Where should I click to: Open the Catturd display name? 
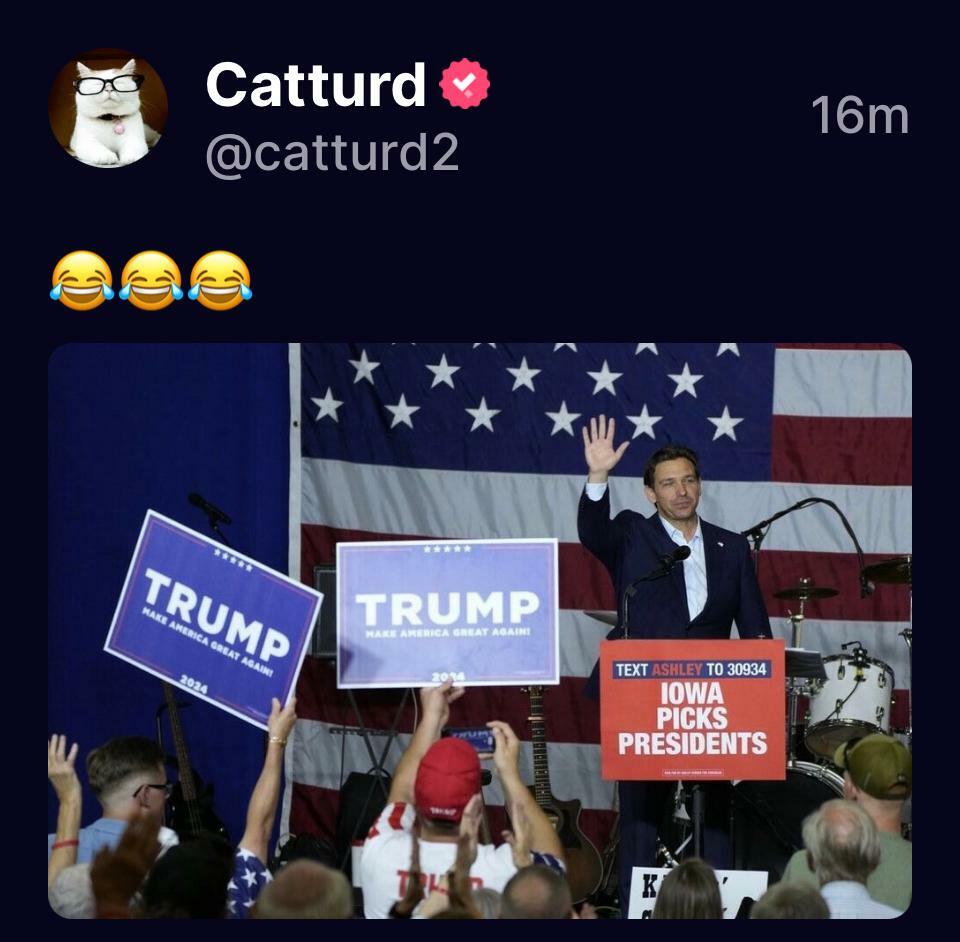315,84
